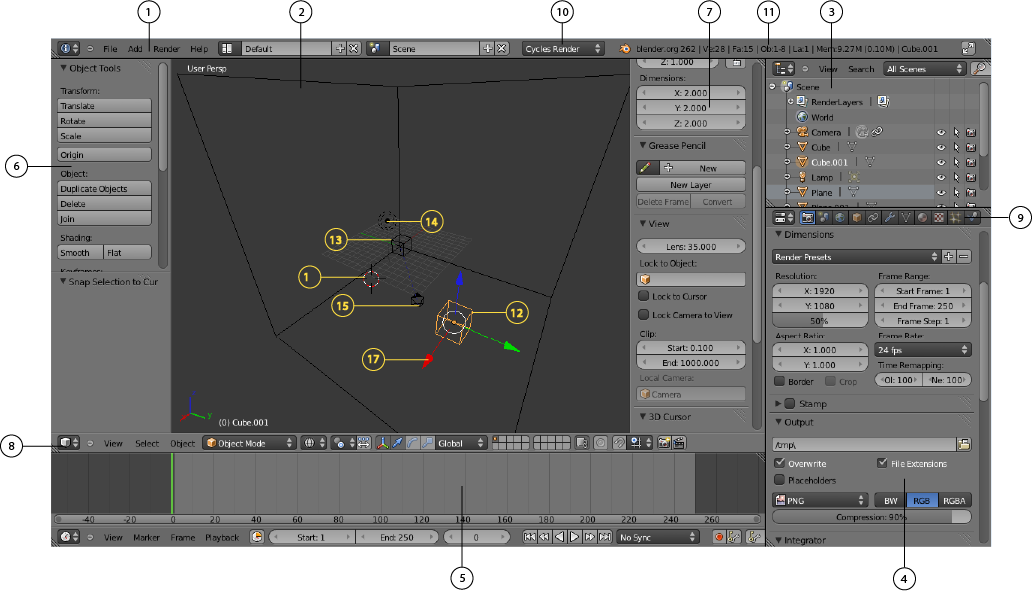The width and height of the screenshot is (1032, 591).
Task: Enable the Placeholders checkbox
Action: pyautogui.click(x=780, y=480)
